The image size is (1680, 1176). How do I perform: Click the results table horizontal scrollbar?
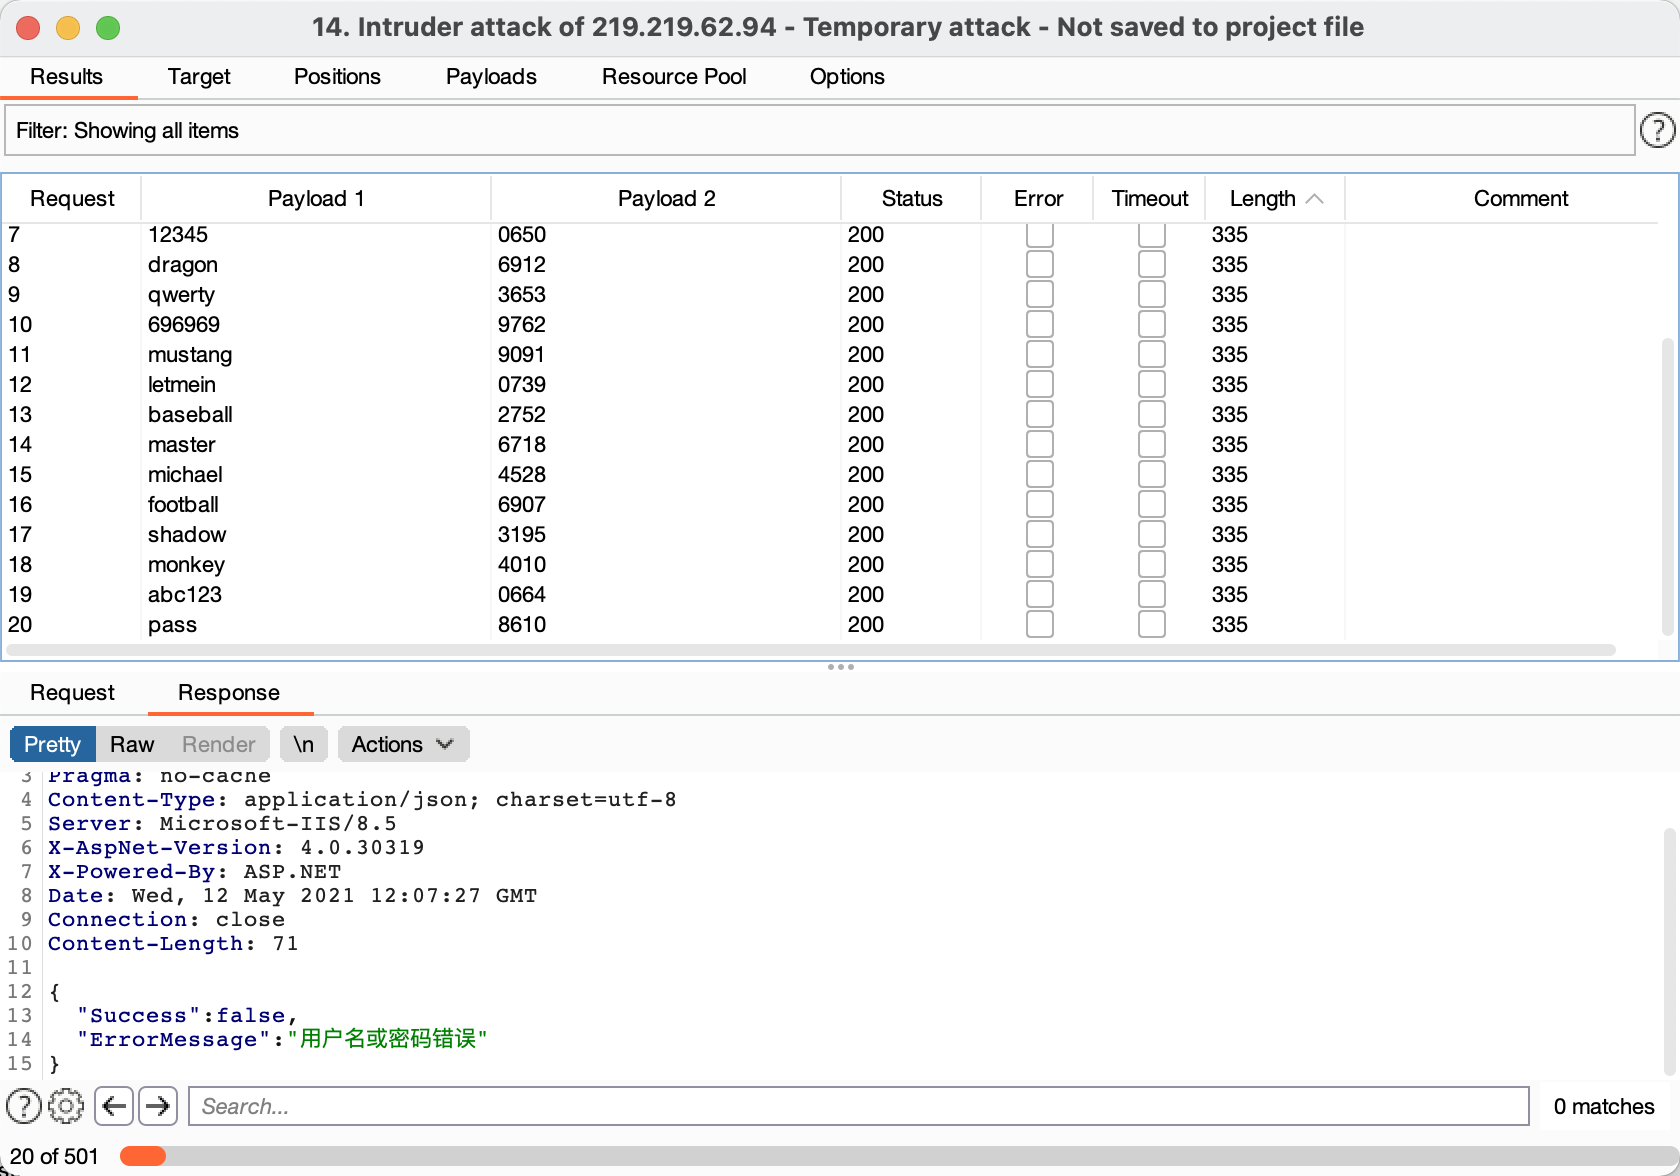[810, 650]
